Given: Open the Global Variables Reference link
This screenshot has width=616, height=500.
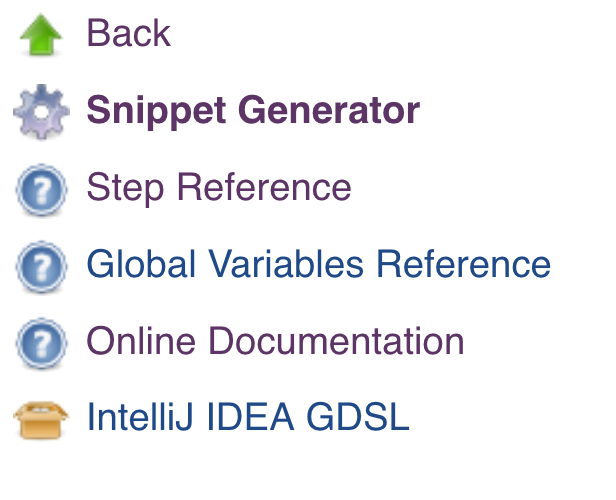Looking at the screenshot, I should pyautogui.click(x=318, y=265).
